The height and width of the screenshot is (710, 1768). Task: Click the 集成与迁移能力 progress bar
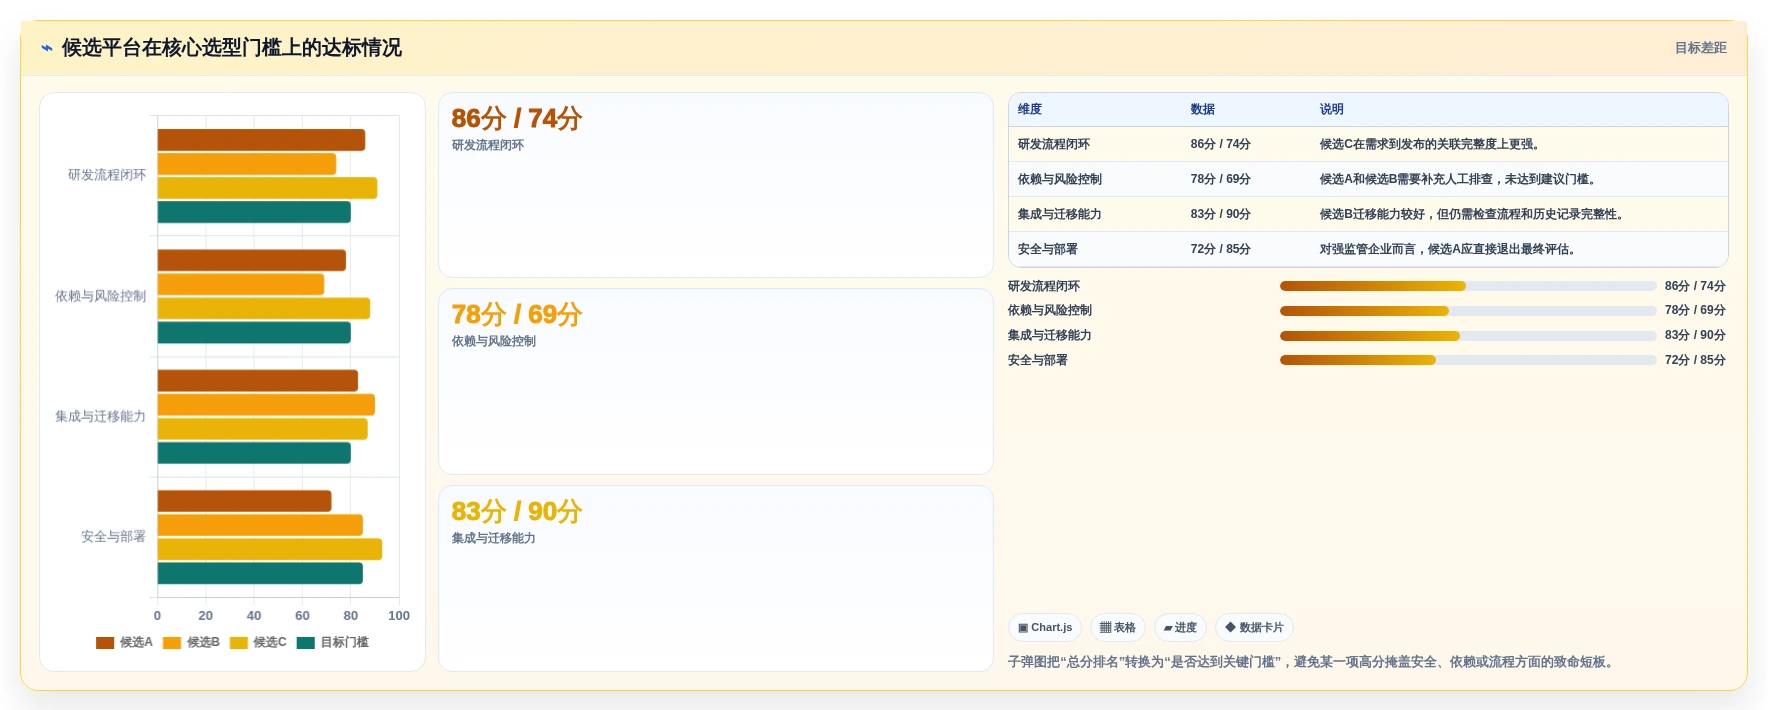[x=1468, y=336]
